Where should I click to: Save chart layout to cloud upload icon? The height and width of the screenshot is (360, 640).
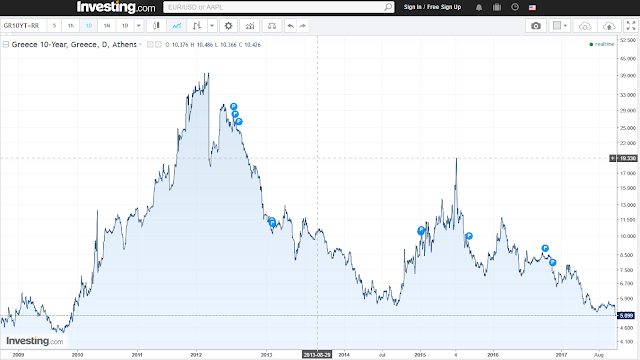(x=609, y=26)
